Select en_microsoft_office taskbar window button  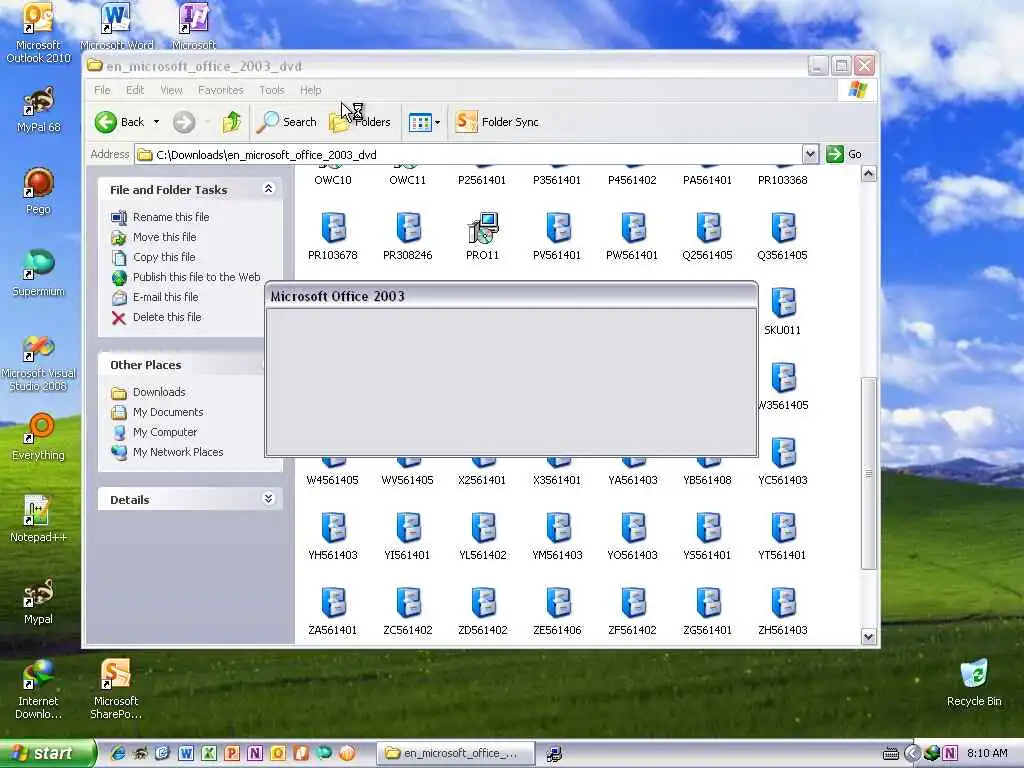(456, 754)
